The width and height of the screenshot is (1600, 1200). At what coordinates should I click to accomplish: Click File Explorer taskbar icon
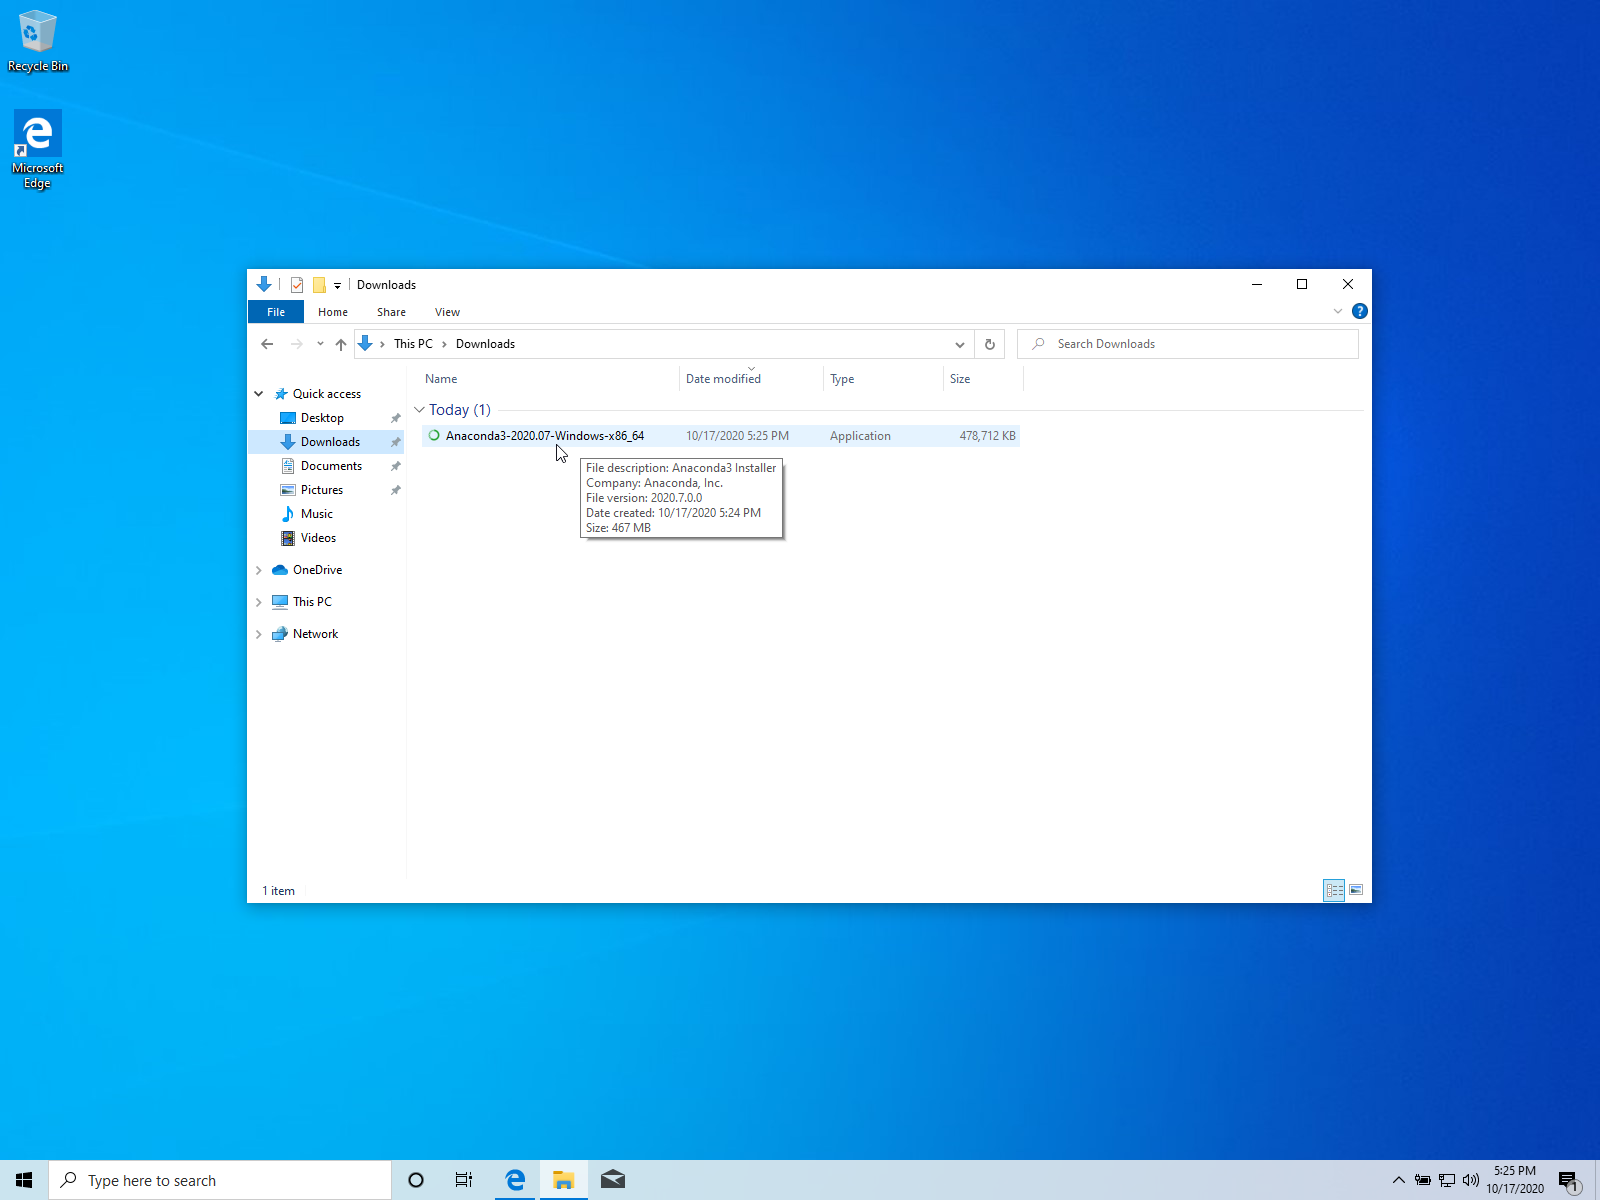pos(564,1180)
